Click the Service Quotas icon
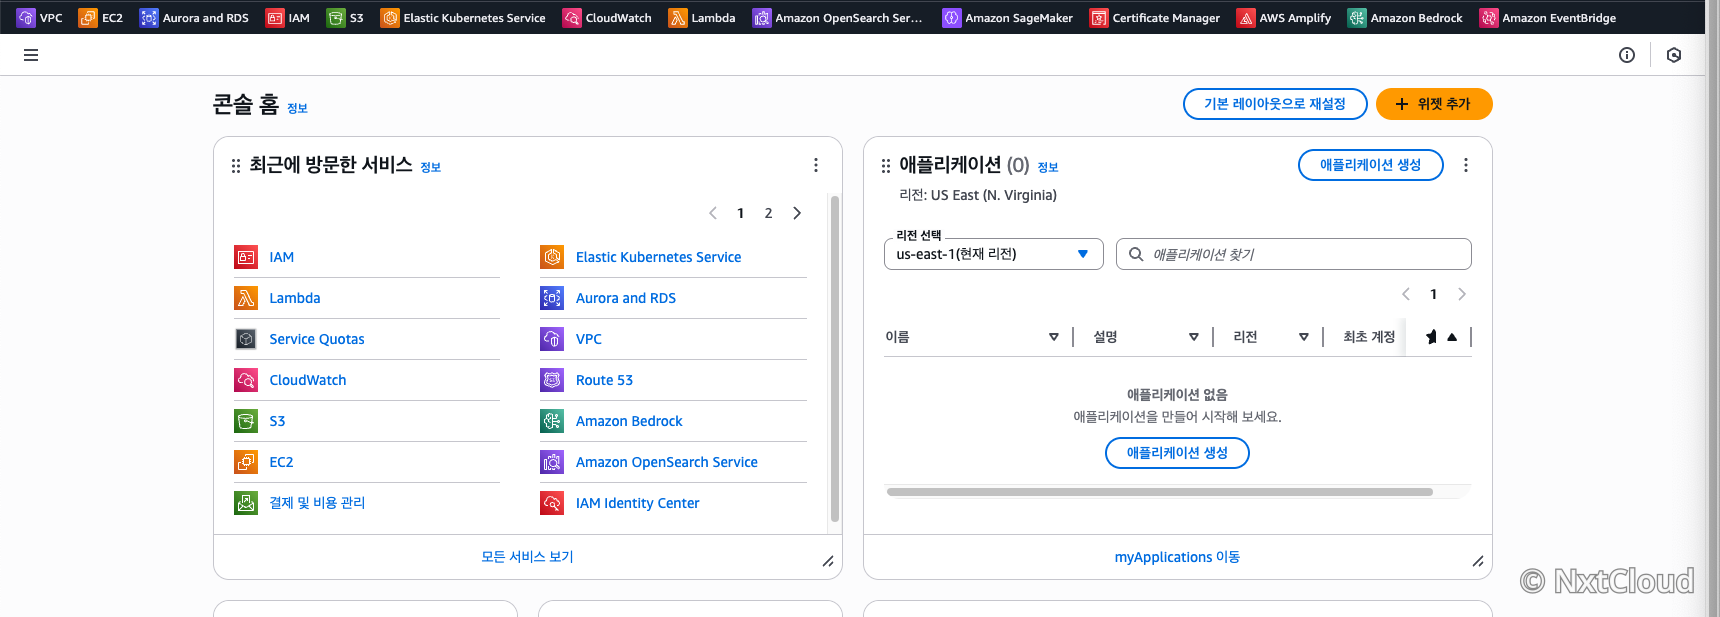 [x=246, y=339]
